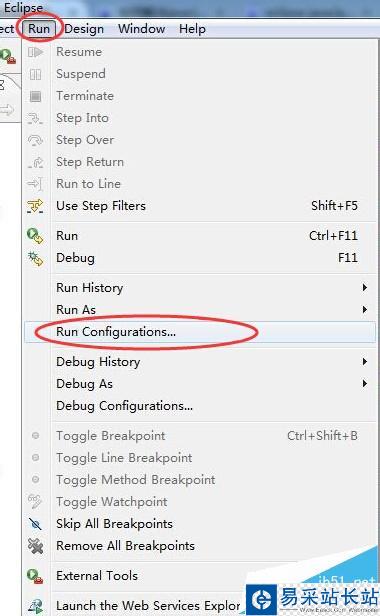Click the Use Step Filters icon

[35, 206]
